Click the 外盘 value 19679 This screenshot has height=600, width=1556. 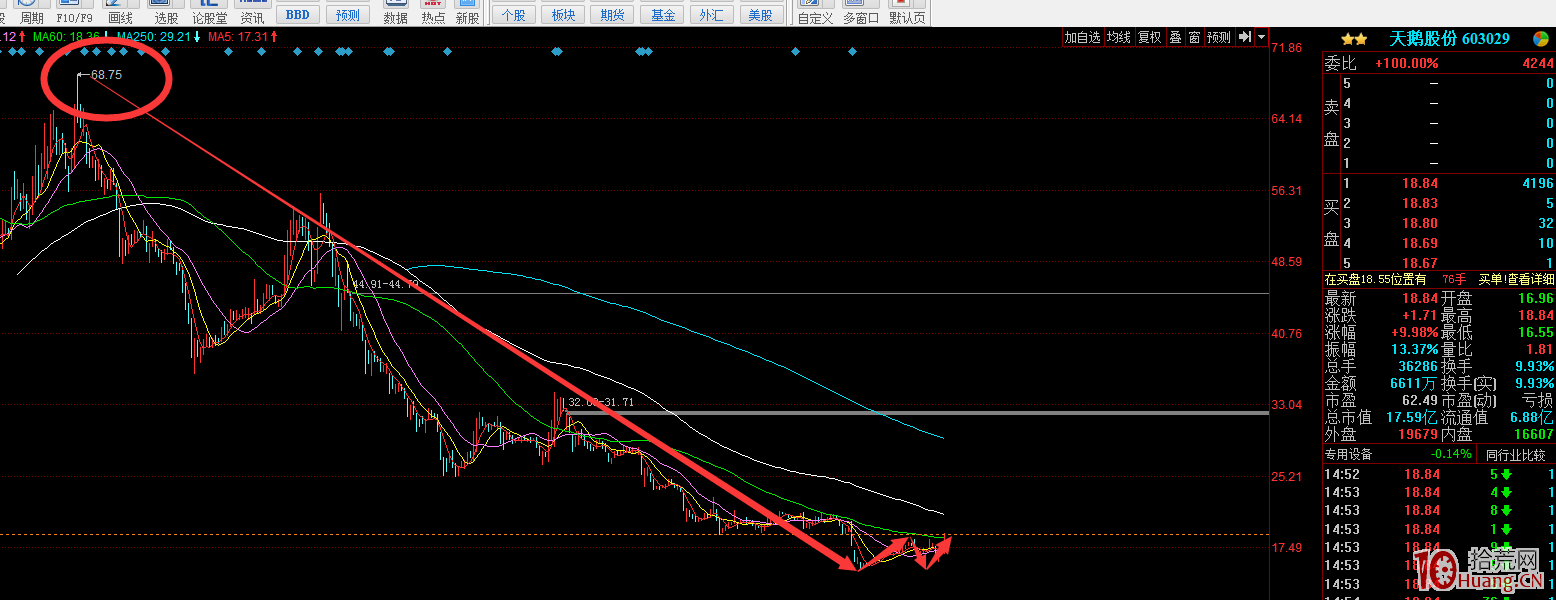pos(1418,435)
